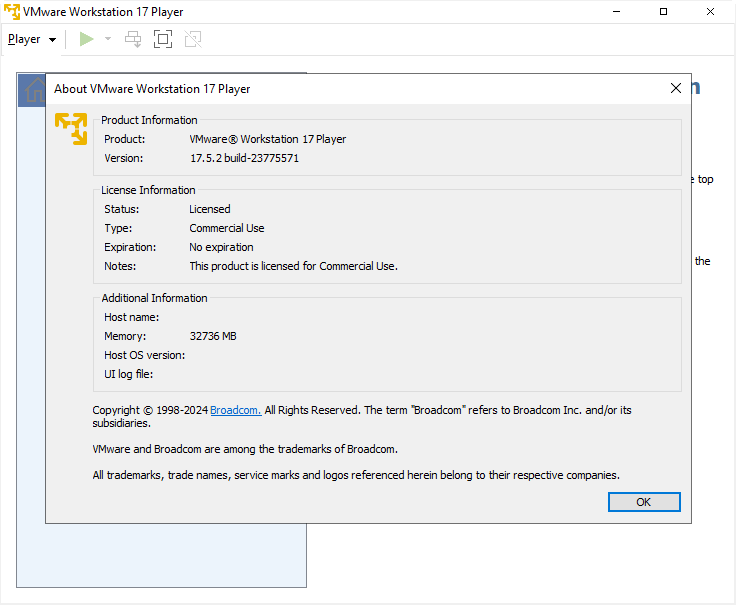Enter full screen mode icon
The width and height of the screenshot is (736, 605).
point(163,39)
